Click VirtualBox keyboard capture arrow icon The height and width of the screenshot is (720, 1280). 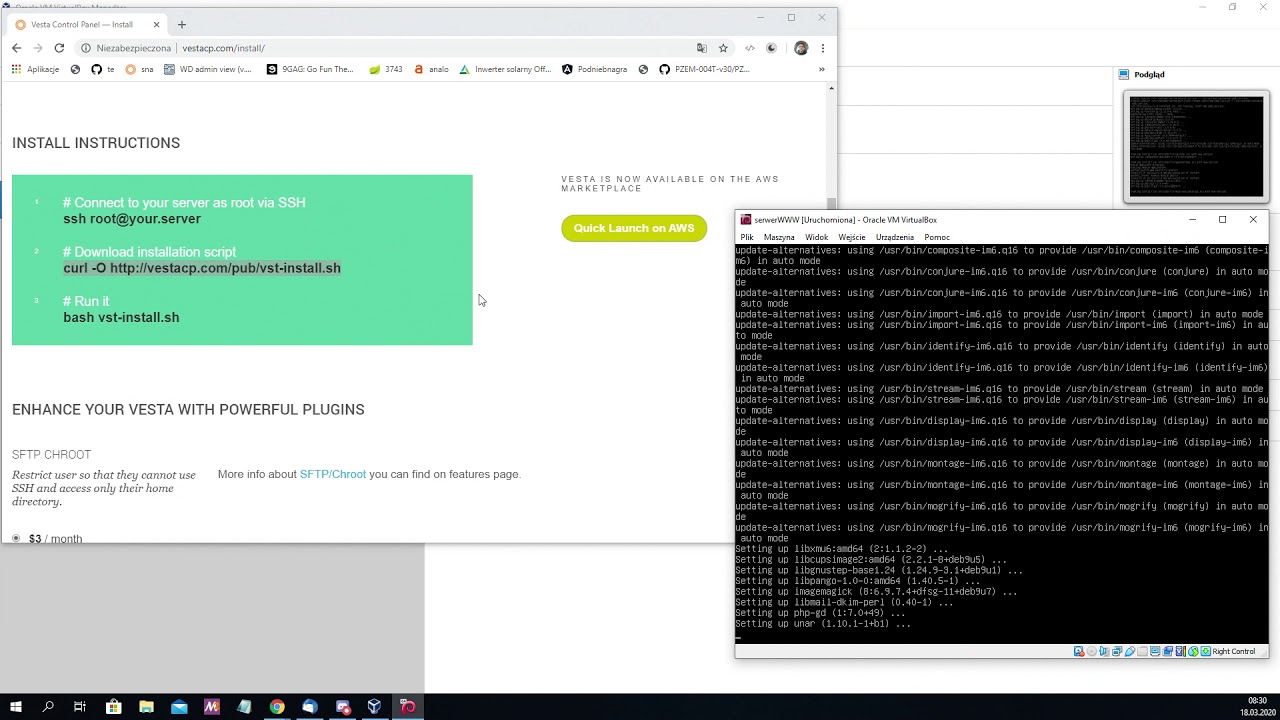1205,651
